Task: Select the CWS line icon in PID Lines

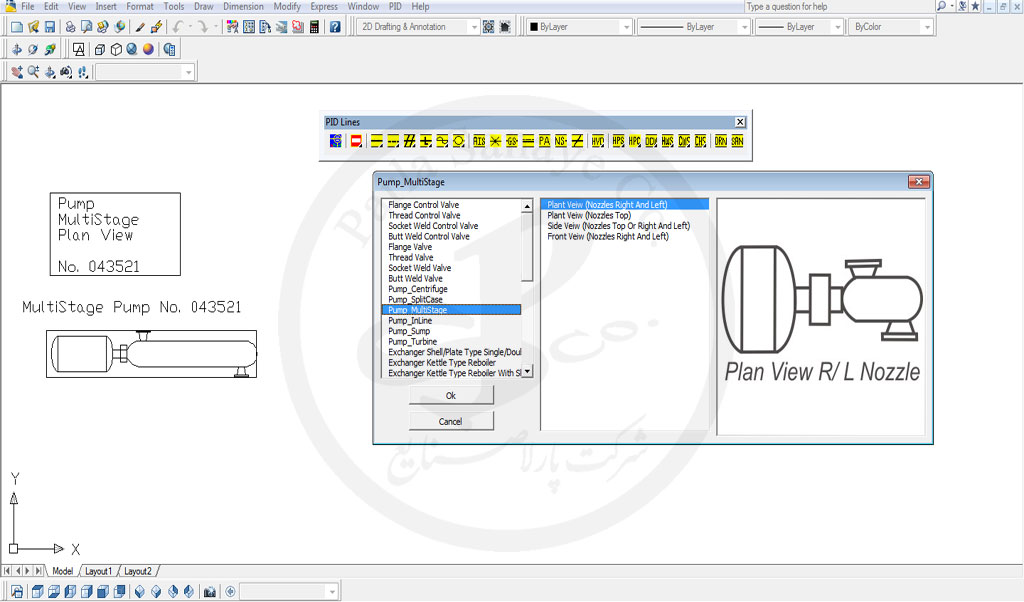Action: pos(684,141)
